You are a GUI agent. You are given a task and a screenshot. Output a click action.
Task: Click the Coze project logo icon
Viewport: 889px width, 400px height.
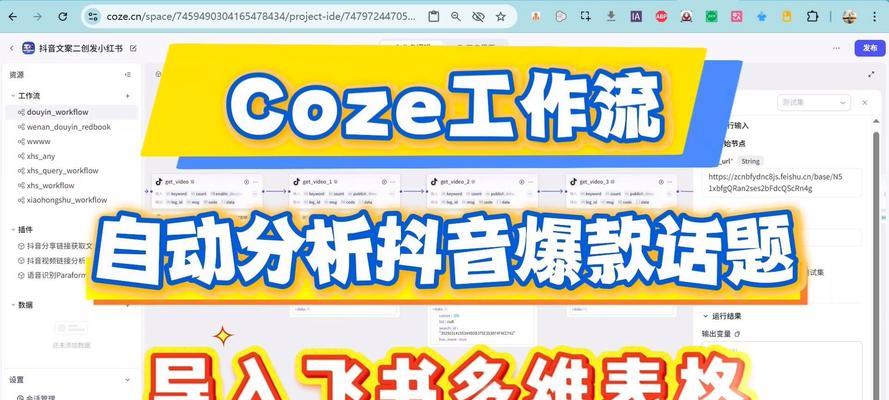pyautogui.click(x=28, y=48)
